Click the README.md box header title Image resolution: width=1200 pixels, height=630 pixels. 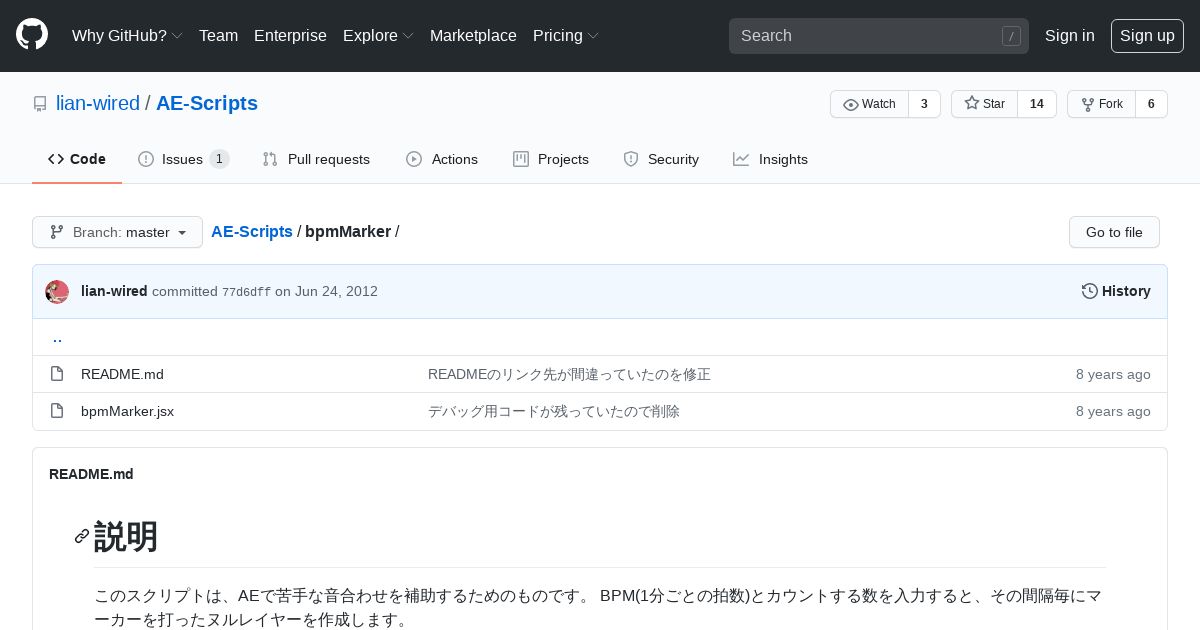point(91,474)
